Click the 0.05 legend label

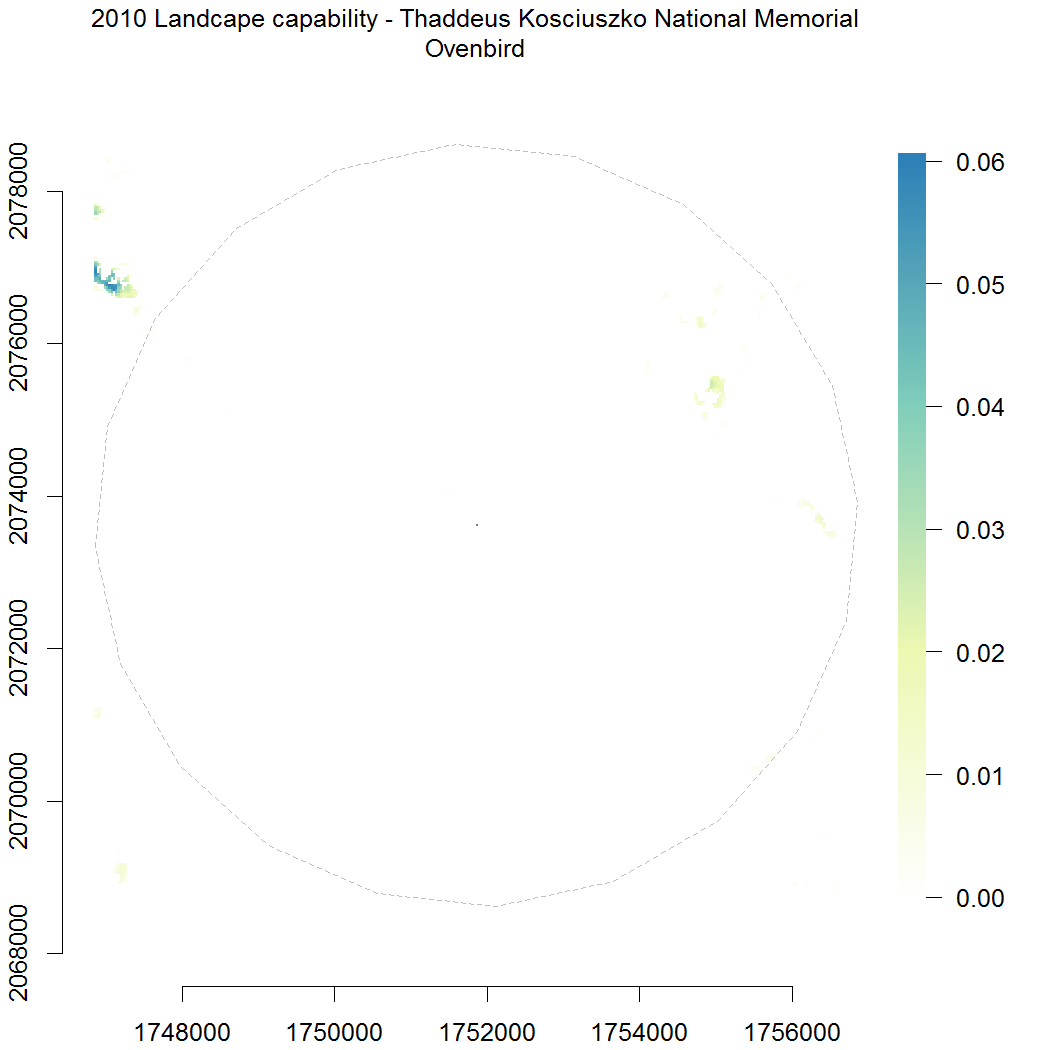click(980, 285)
